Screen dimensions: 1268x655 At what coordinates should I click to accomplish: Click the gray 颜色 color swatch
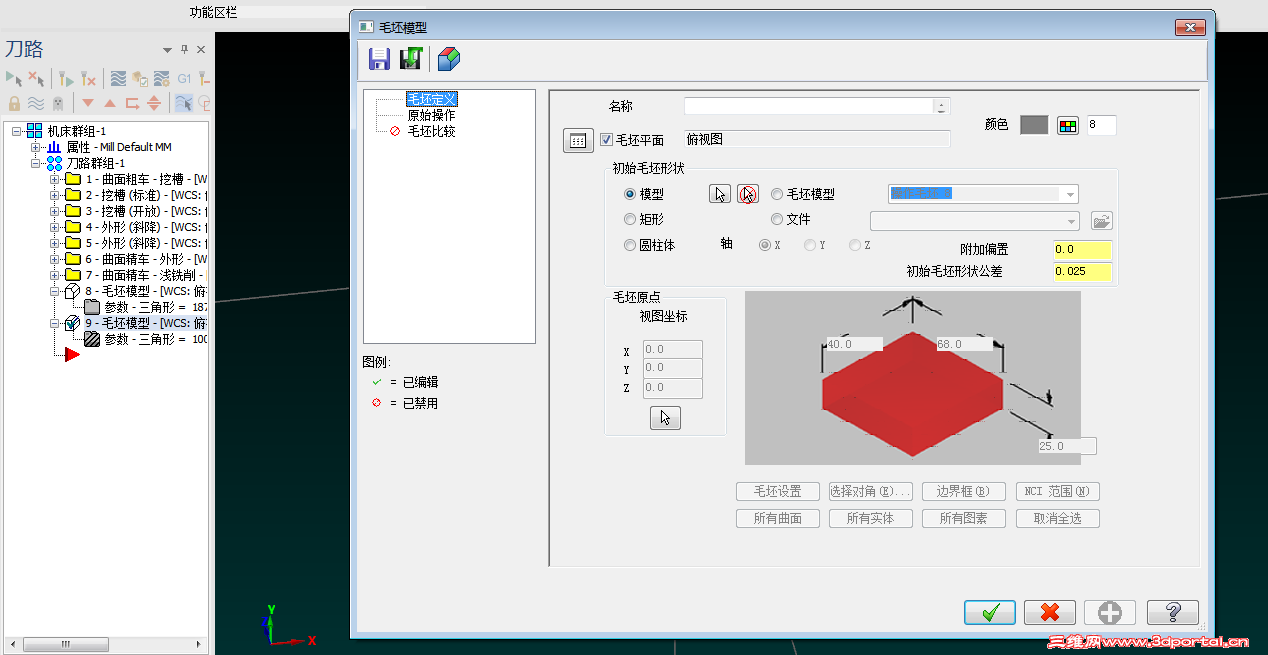click(x=1036, y=124)
